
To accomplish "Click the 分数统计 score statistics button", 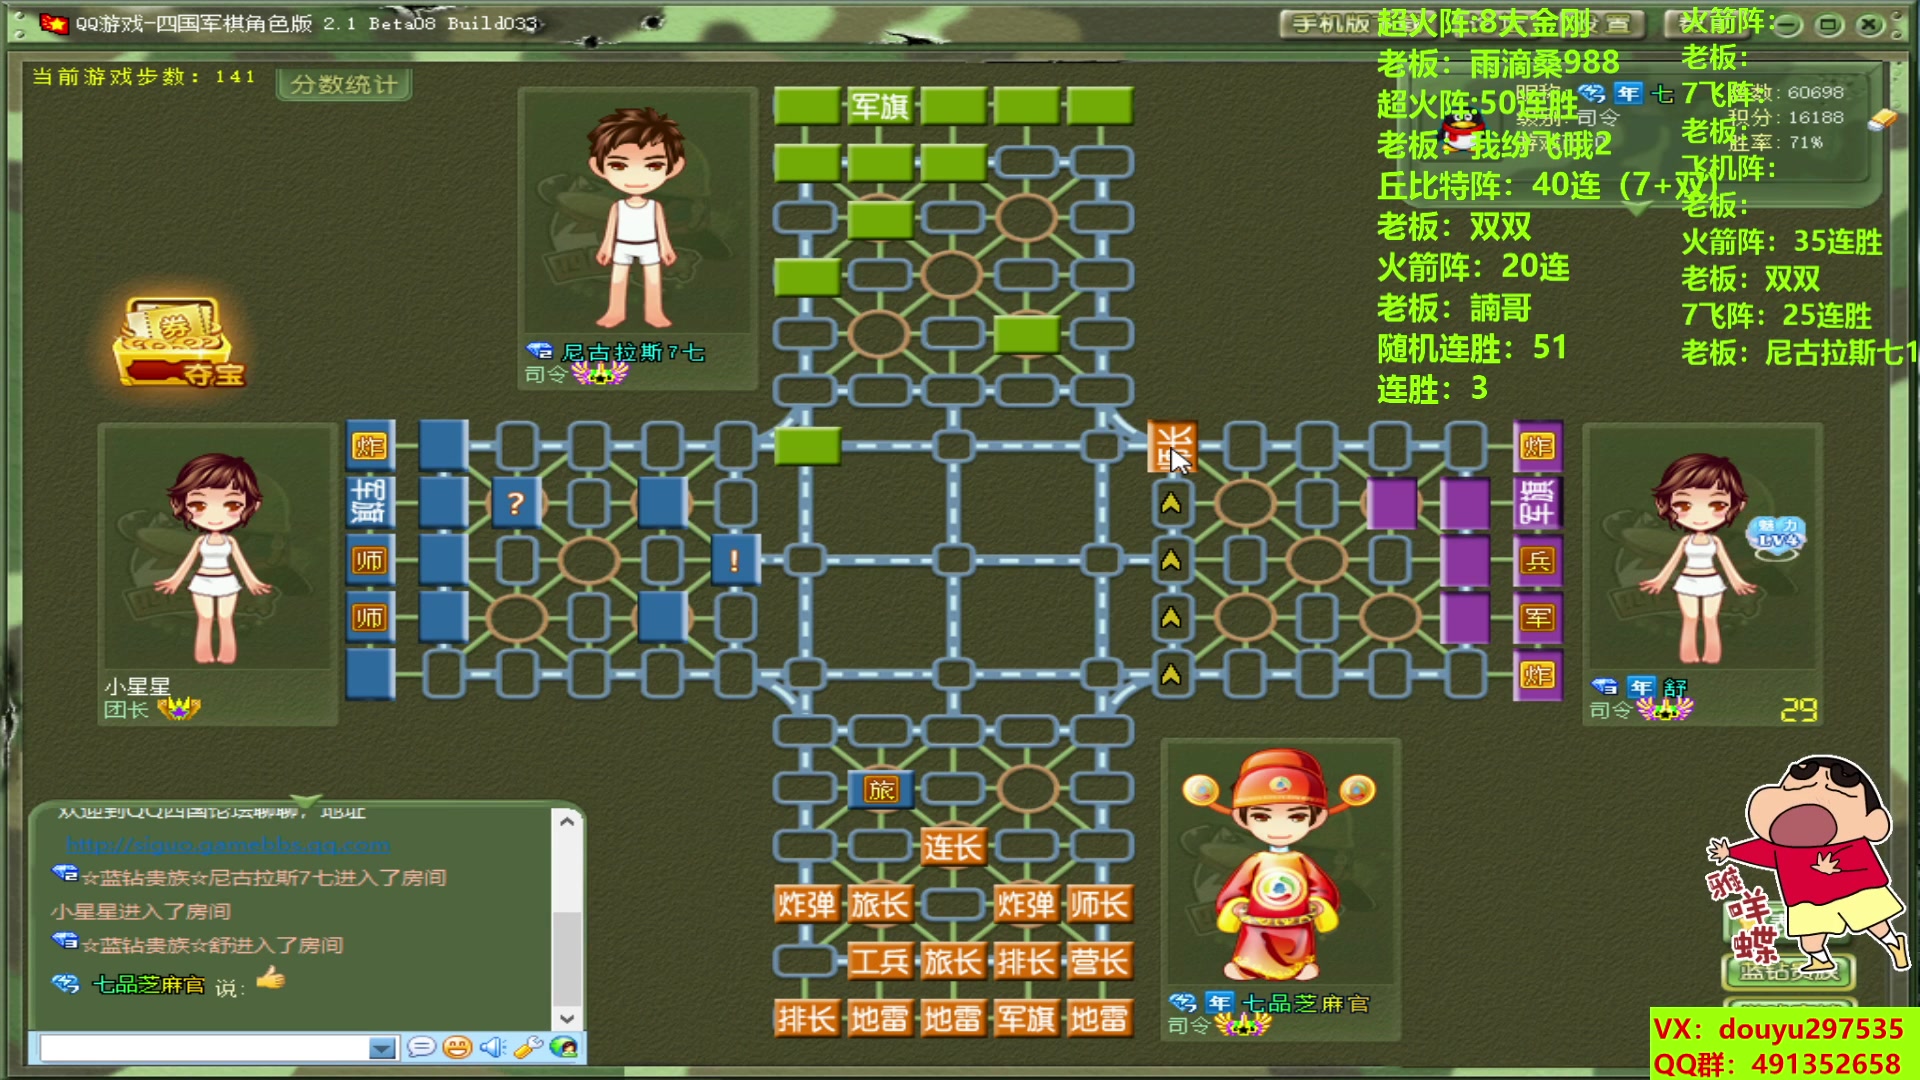I will 344,85.
